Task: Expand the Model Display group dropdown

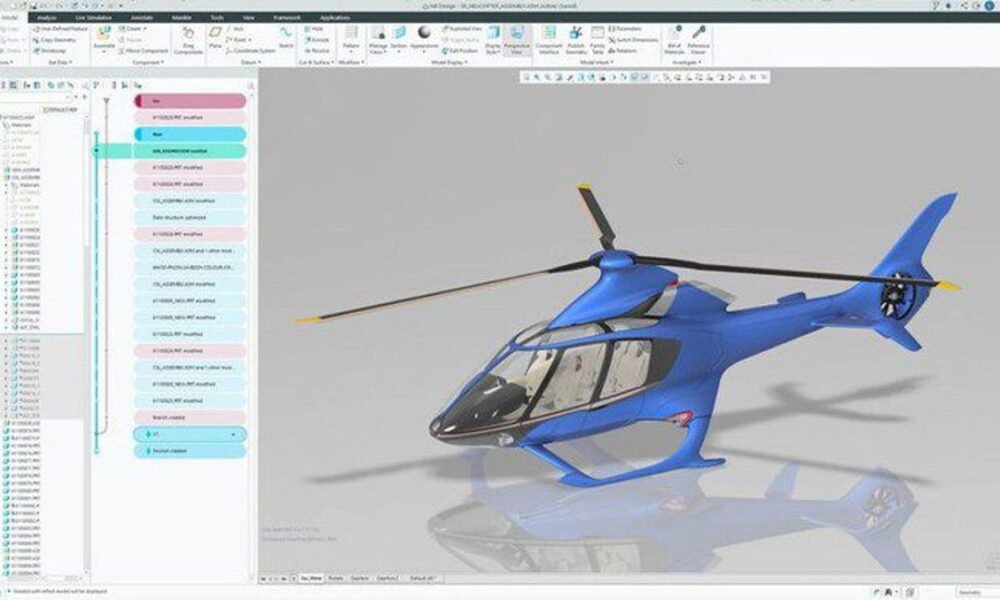Action: point(450,62)
